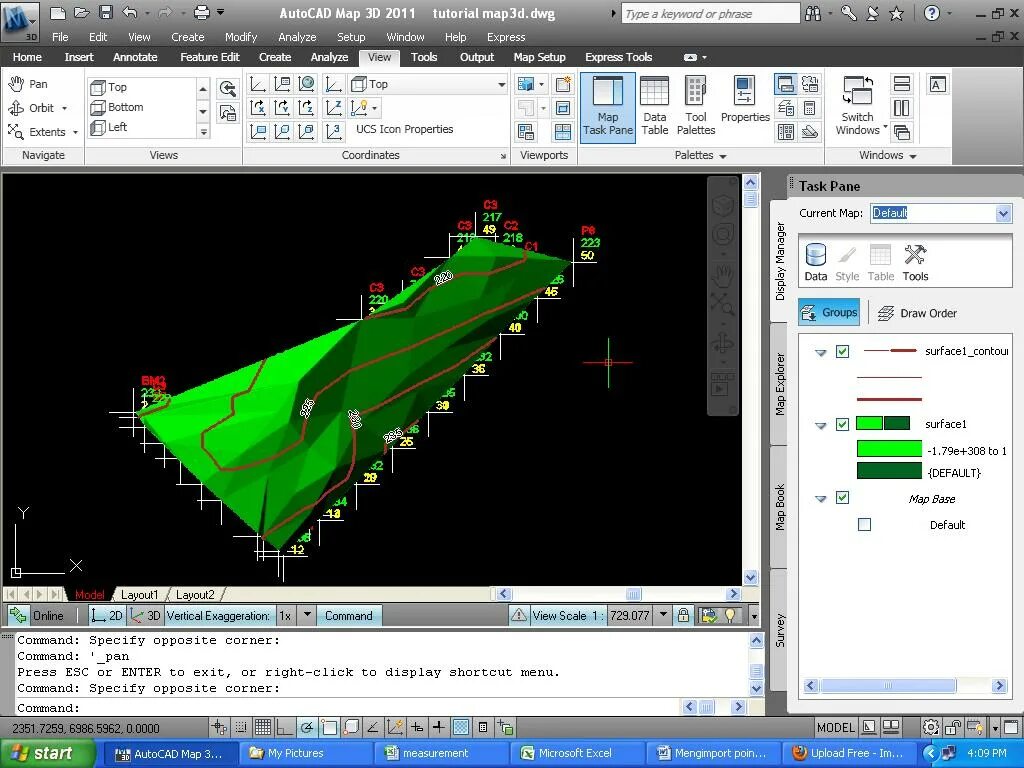The image size is (1024, 768).
Task: Open the Map Task Pane palette
Action: (x=607, y=107)
